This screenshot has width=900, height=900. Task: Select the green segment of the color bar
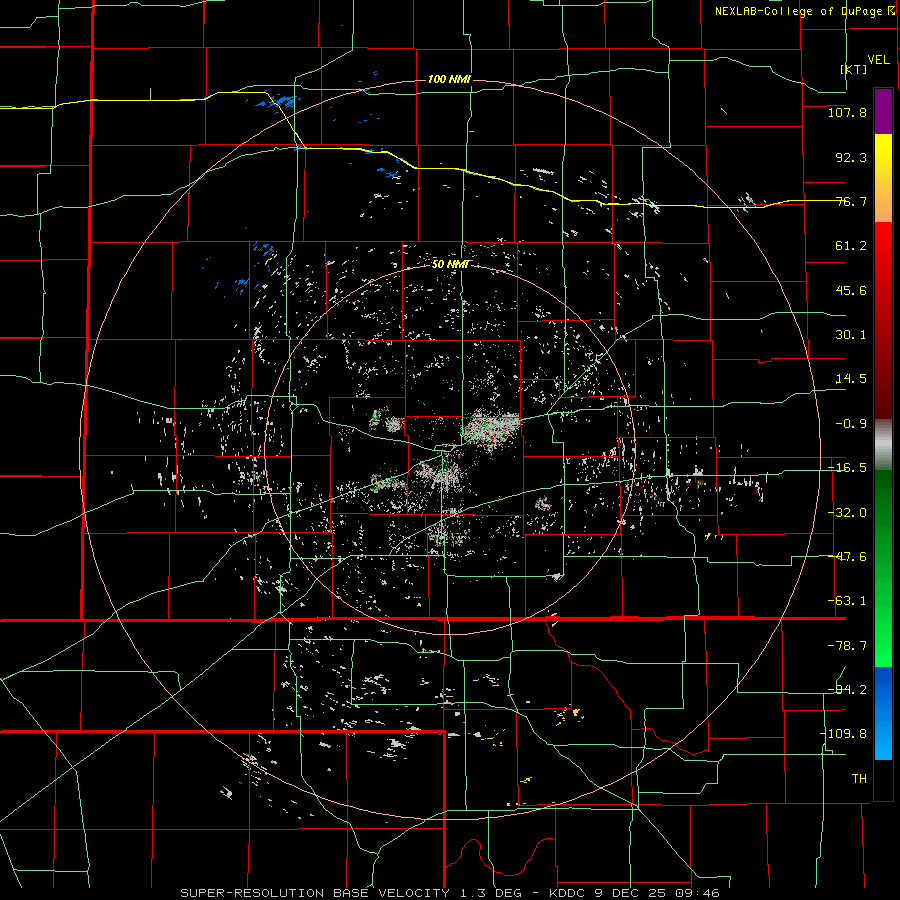(x=883, y=568)
